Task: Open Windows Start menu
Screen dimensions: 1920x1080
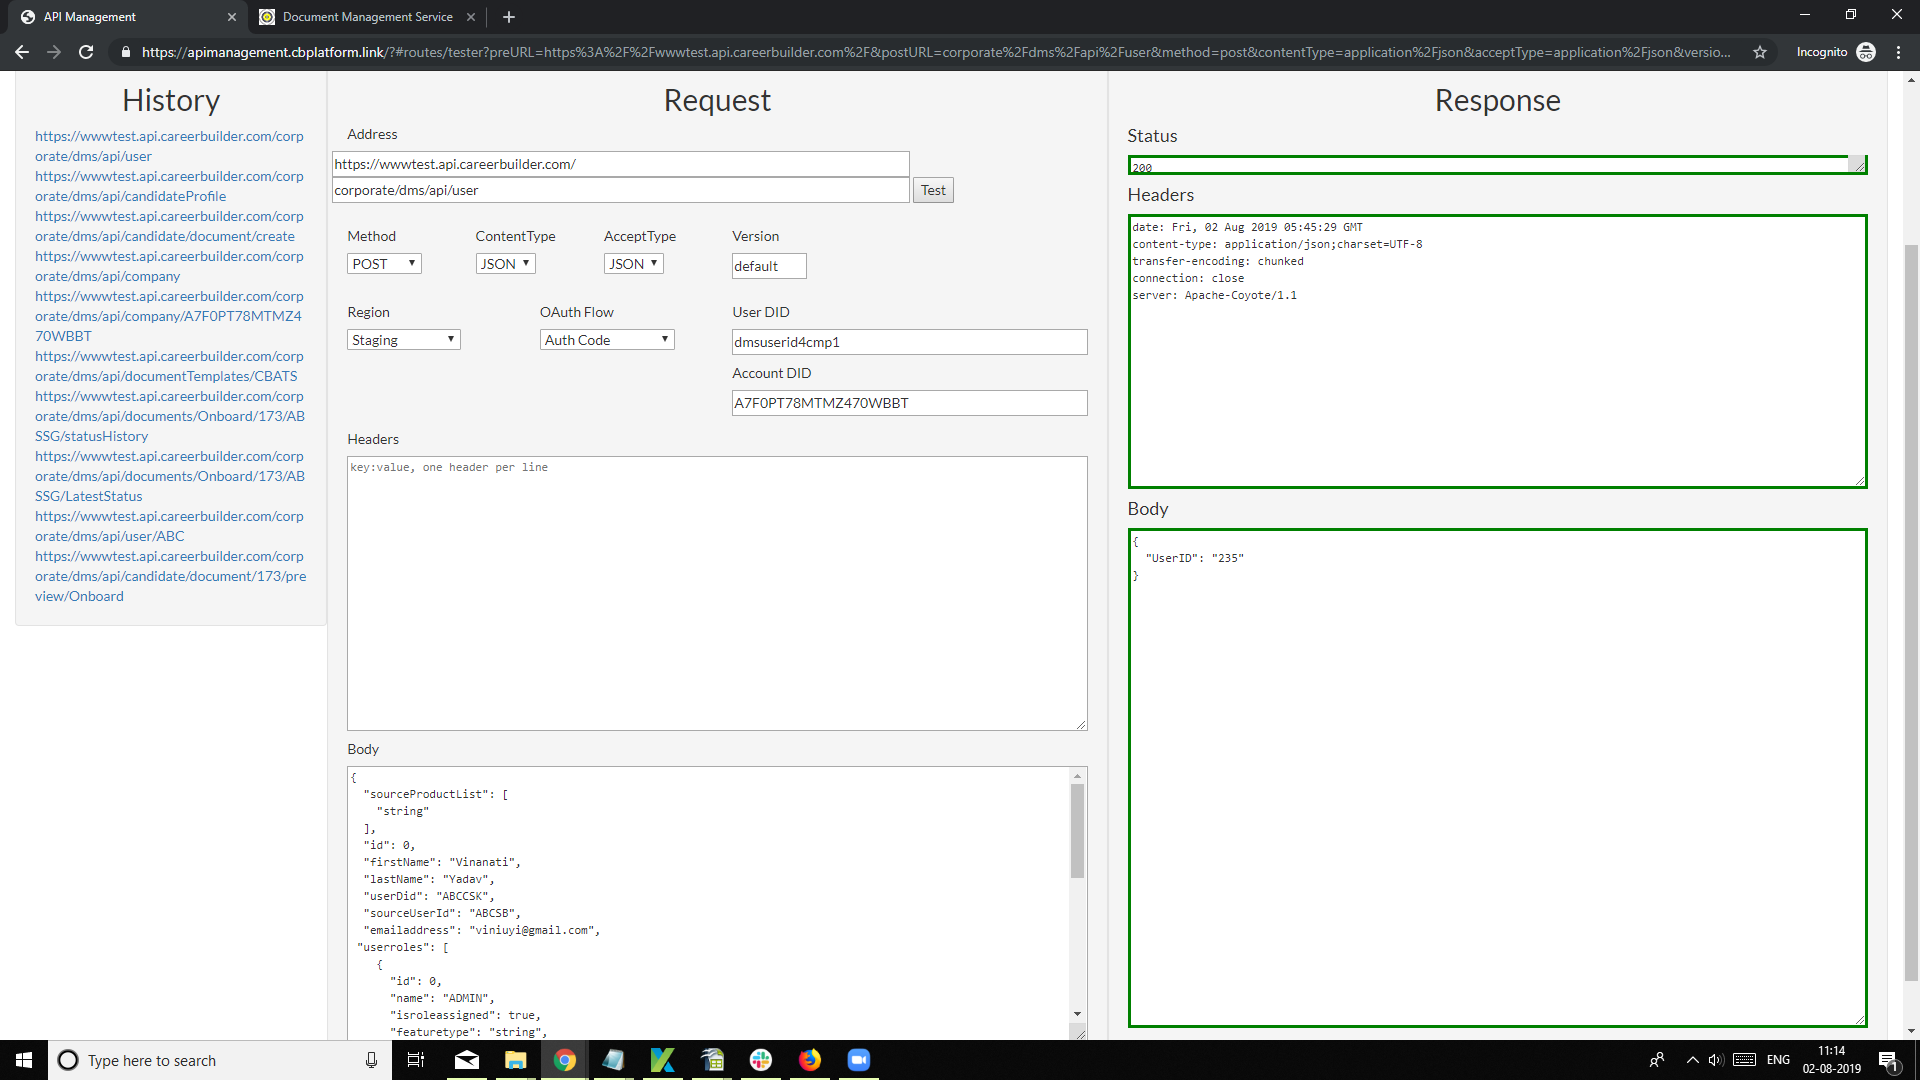Action: click(24, 1060)
